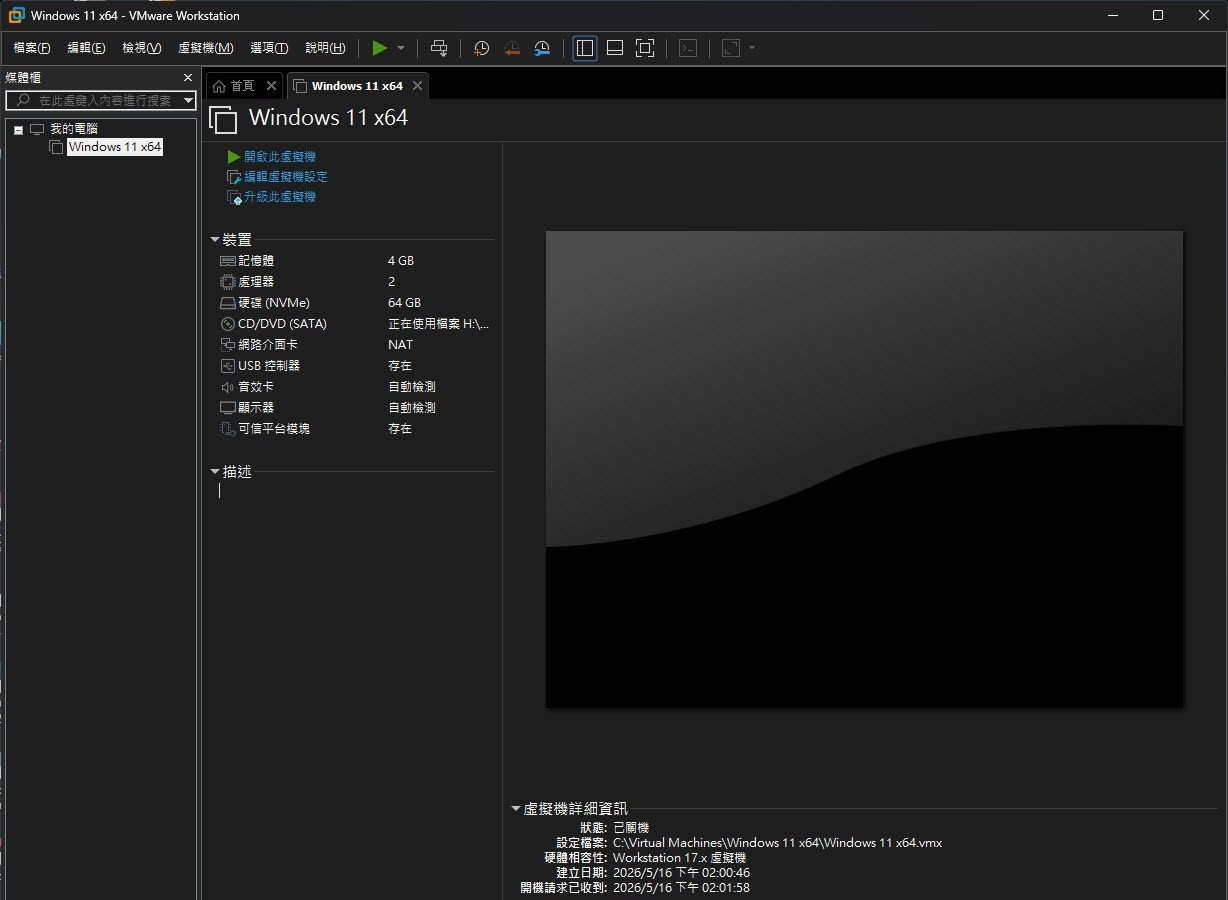Screen dimensions: 1228x900
Task: Collapse the 描述 section
Action: 215,471
